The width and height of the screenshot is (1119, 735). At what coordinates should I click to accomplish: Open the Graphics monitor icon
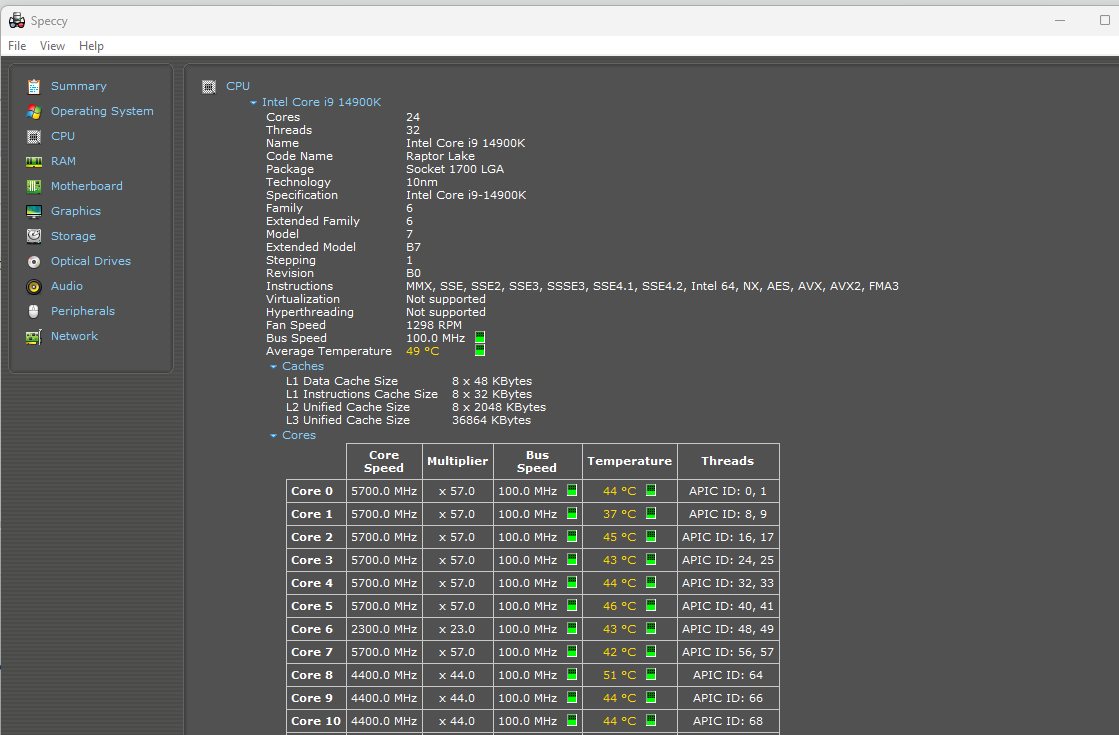pos(34,212)
